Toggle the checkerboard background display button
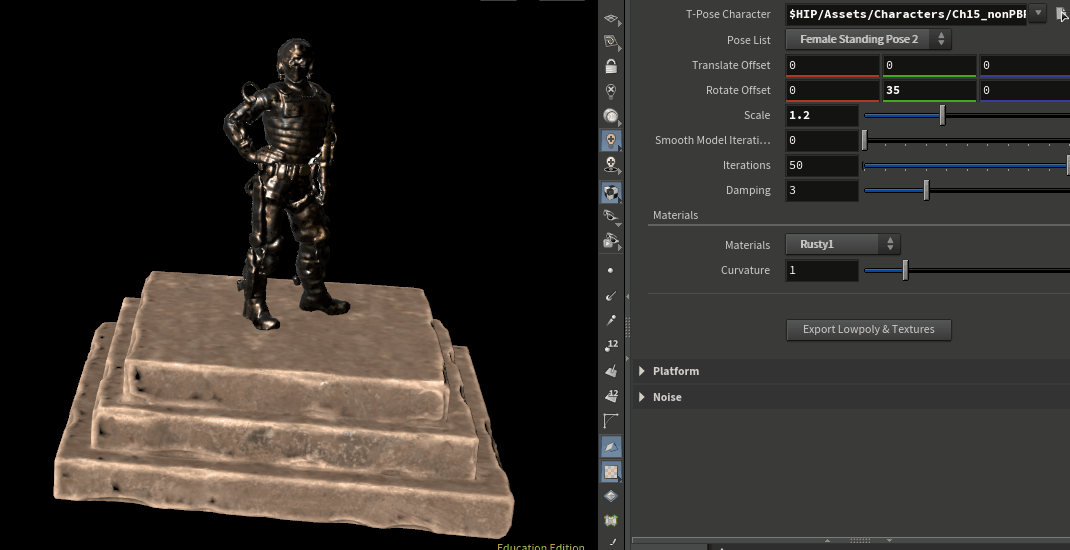 (x=611, y=471)
